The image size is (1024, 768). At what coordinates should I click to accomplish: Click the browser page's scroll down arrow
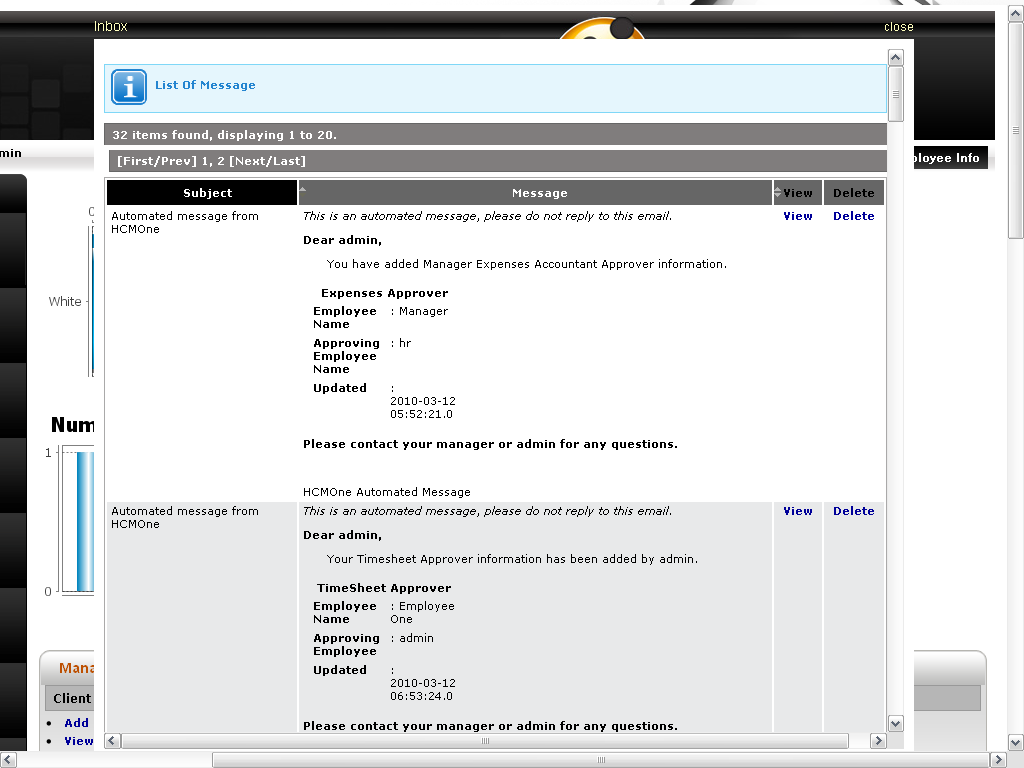click(x=1016, y=743)
